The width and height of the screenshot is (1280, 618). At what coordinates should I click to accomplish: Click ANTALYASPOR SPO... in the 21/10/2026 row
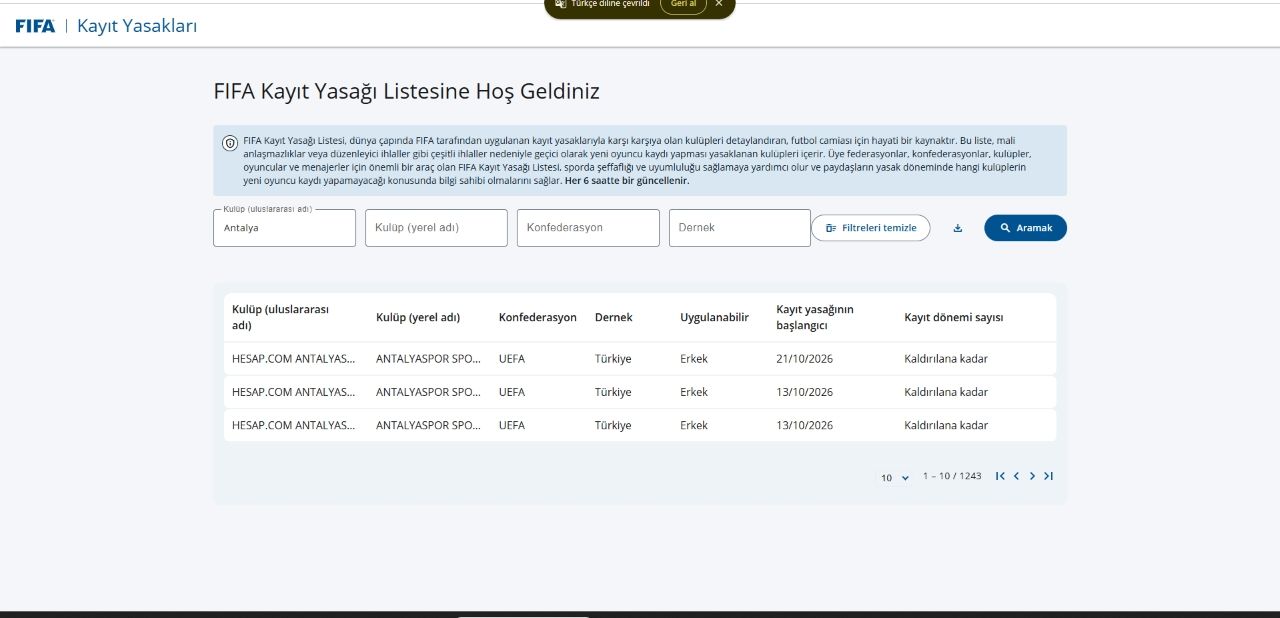click(428, 359)
